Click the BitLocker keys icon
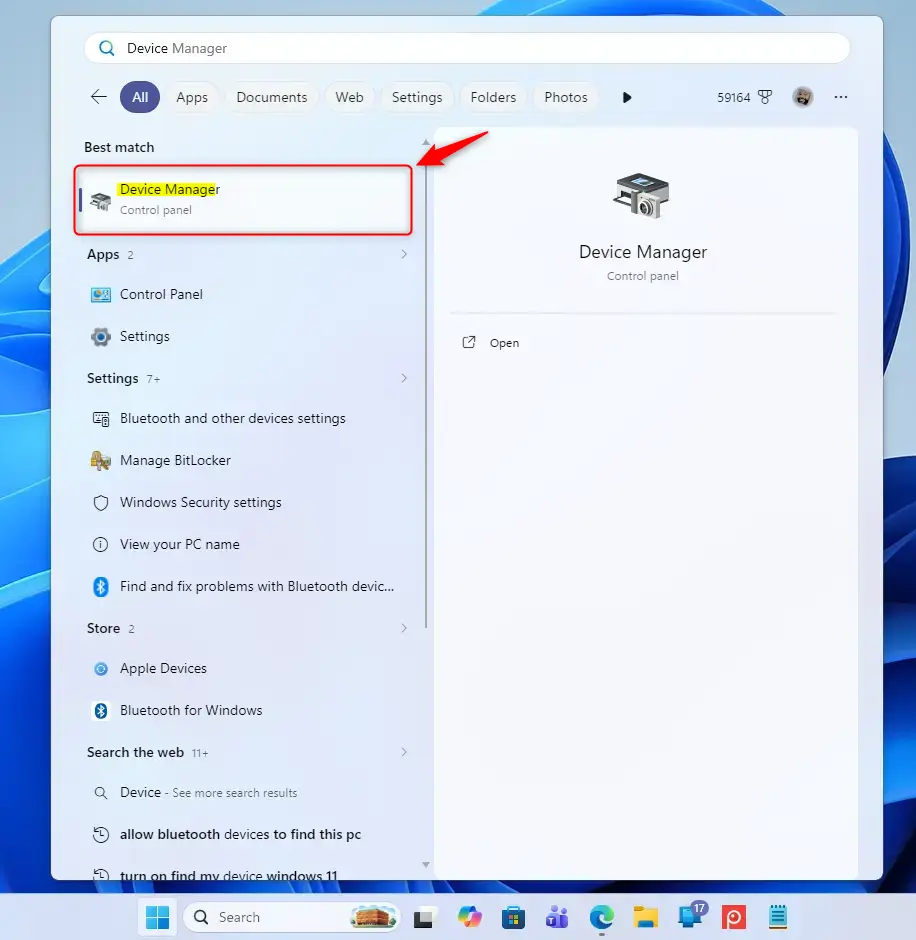Viewport: 916px width, 940px height. pos(101,460)
